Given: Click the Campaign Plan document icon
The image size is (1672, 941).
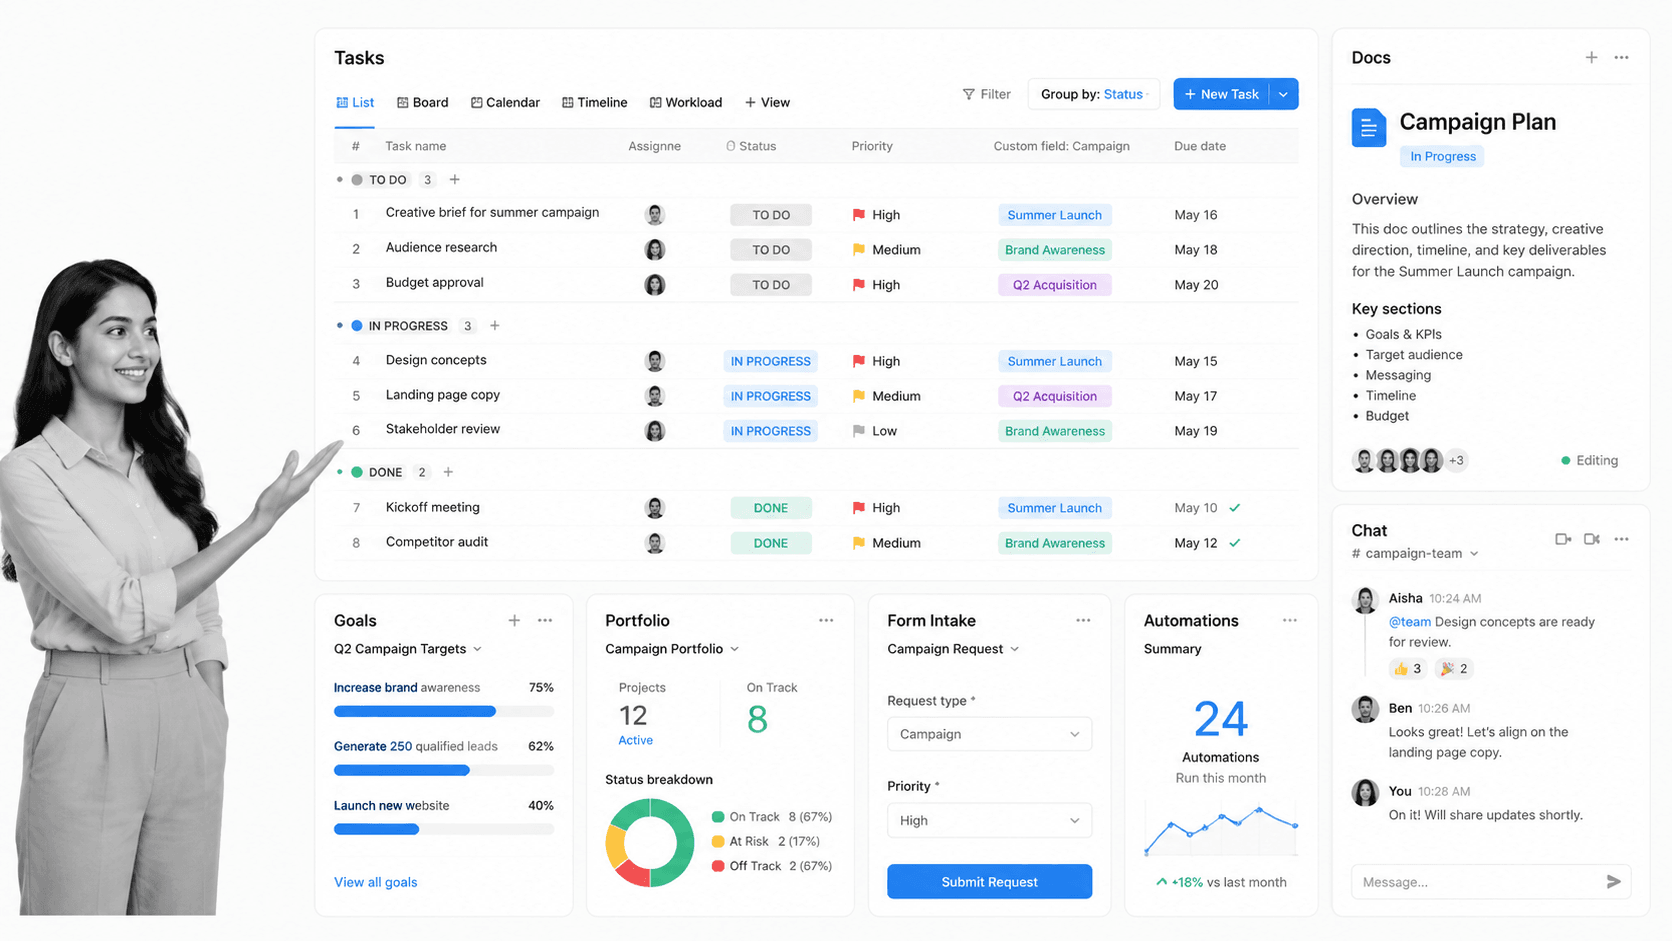Looking at the screenshot, I should click(1369, 128).
